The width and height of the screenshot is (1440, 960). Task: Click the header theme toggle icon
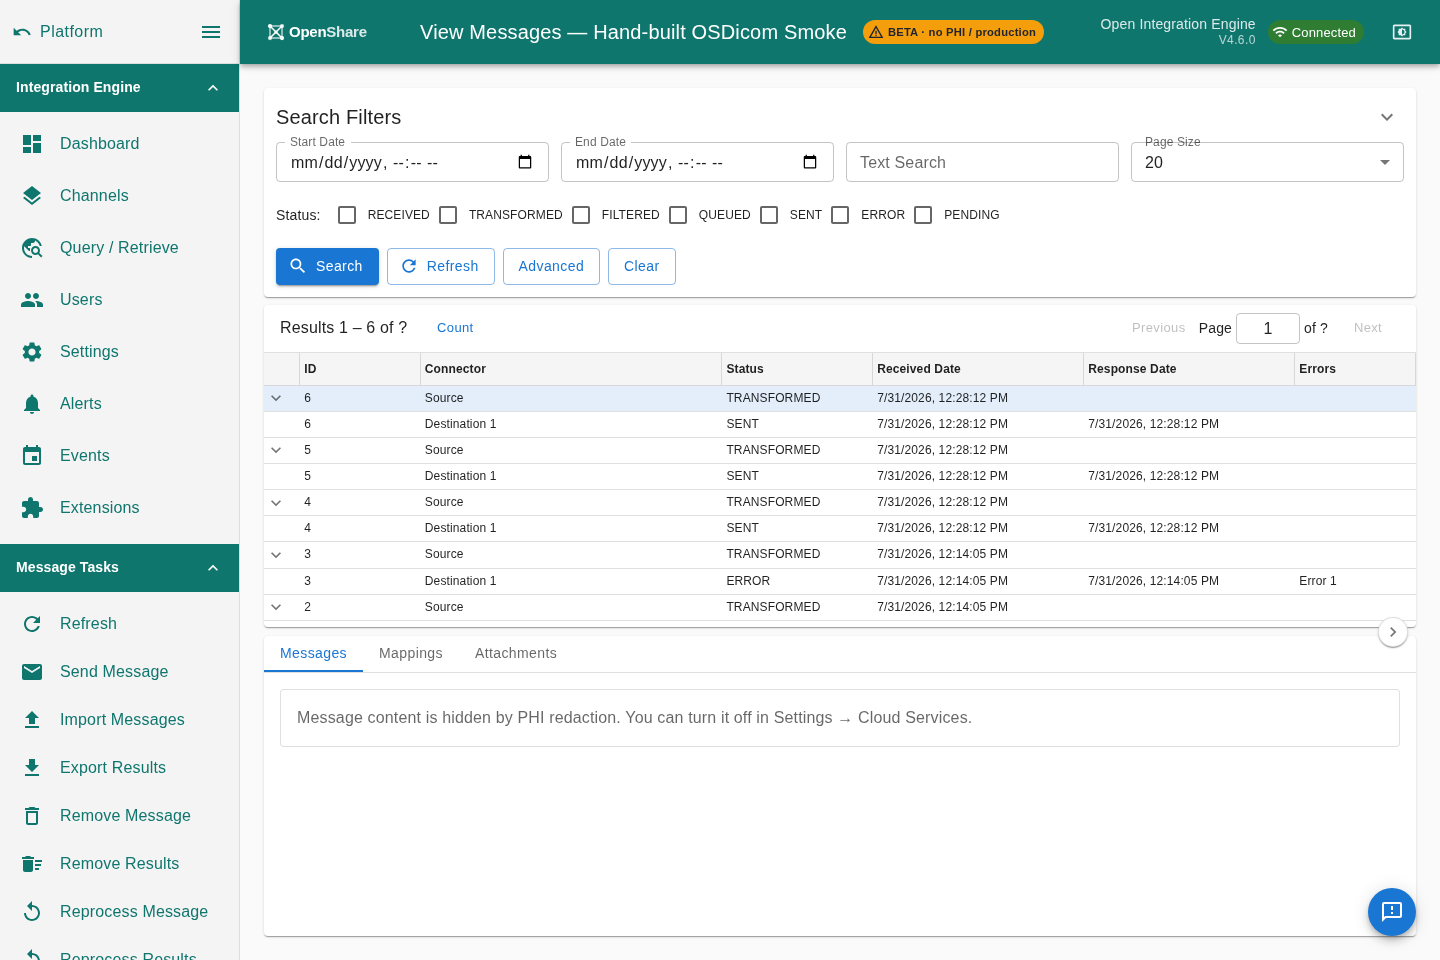[x=1402, y=32]
